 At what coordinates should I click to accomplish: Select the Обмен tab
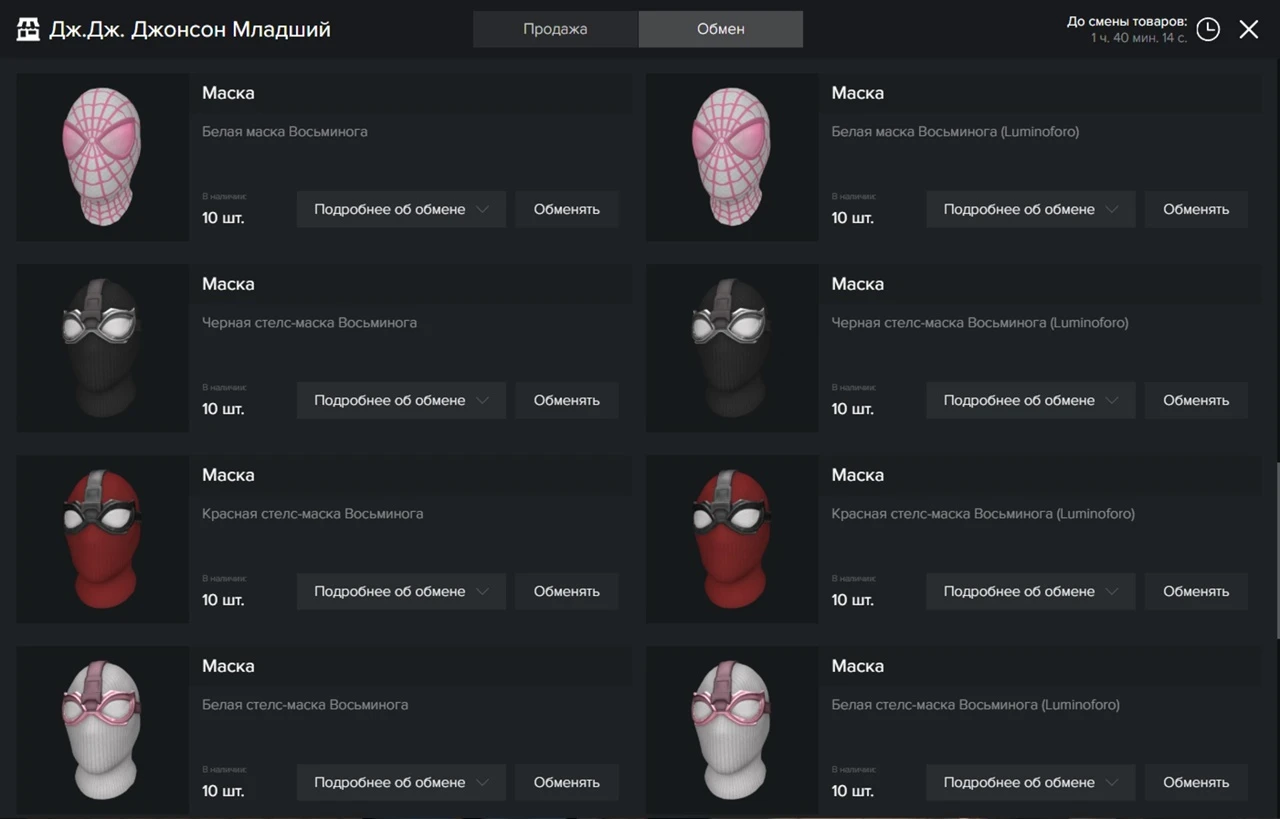pyautogui.click(x=720, y=29)
